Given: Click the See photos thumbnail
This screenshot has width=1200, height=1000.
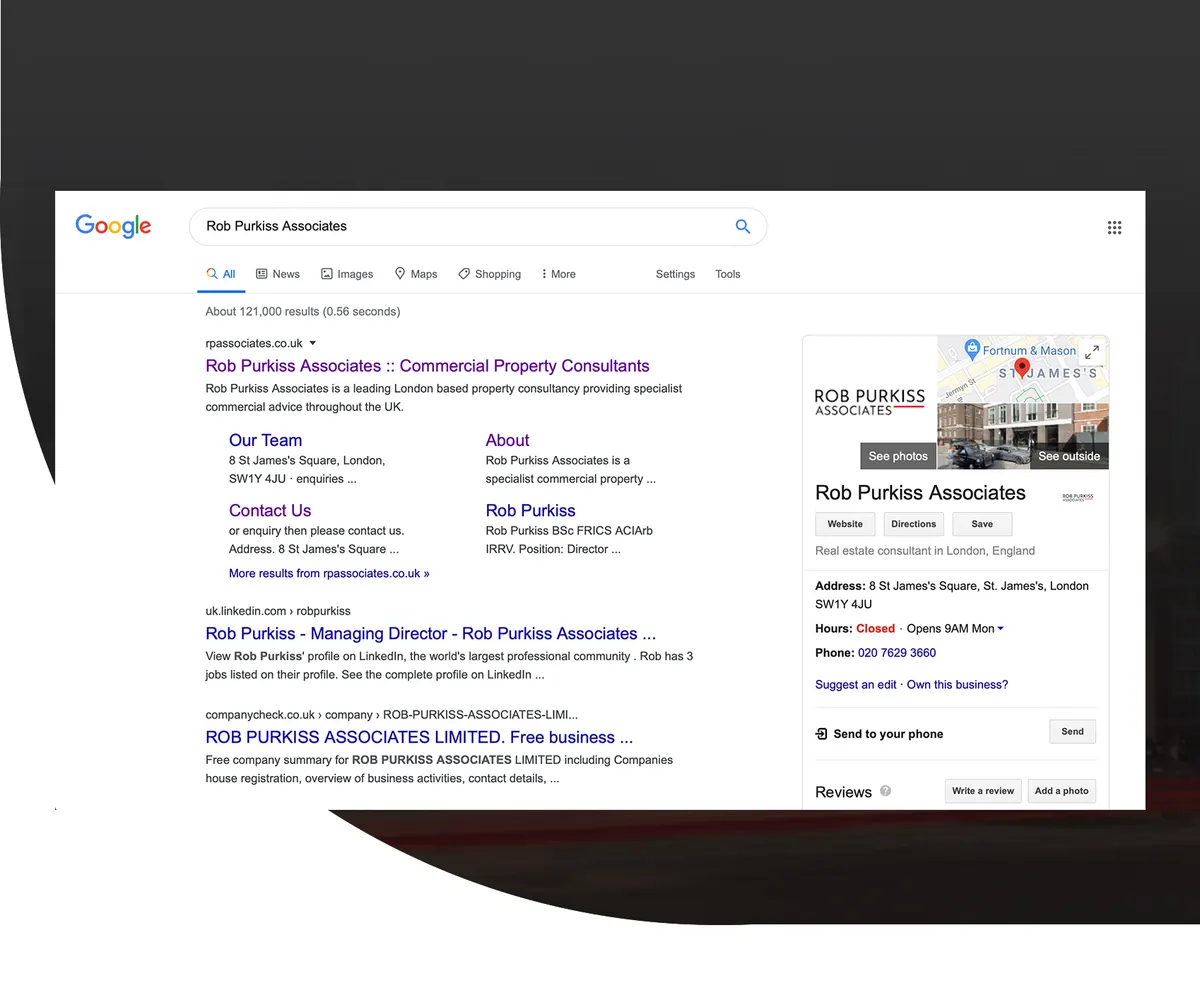Looking at the screenshot, I should (898, 456).
